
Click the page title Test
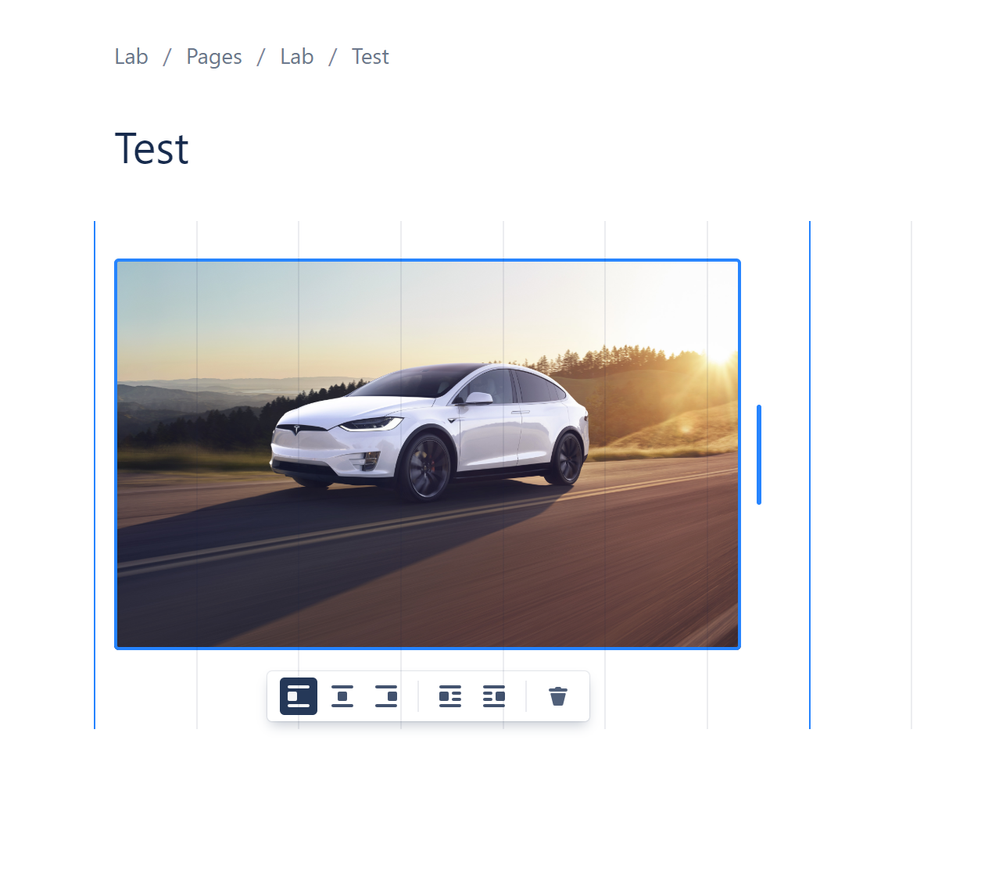coord(151,148)
